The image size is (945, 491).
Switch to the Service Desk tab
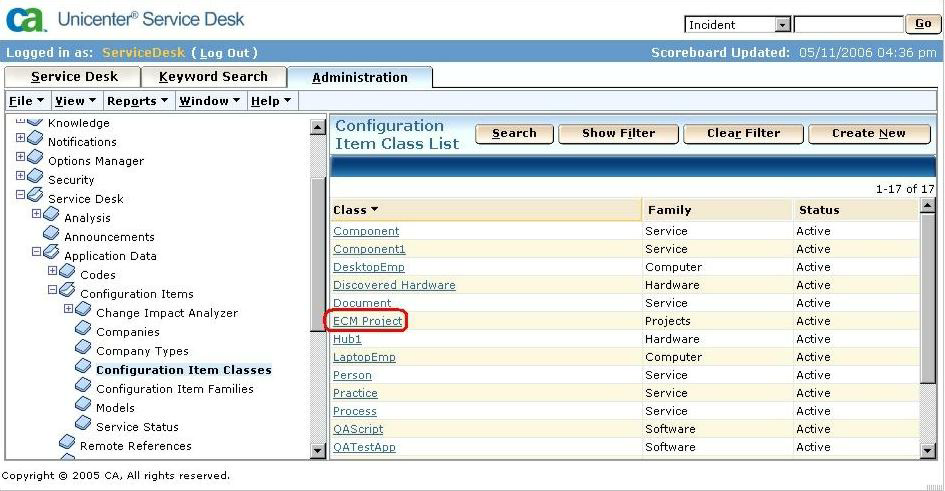coord(73,77)
